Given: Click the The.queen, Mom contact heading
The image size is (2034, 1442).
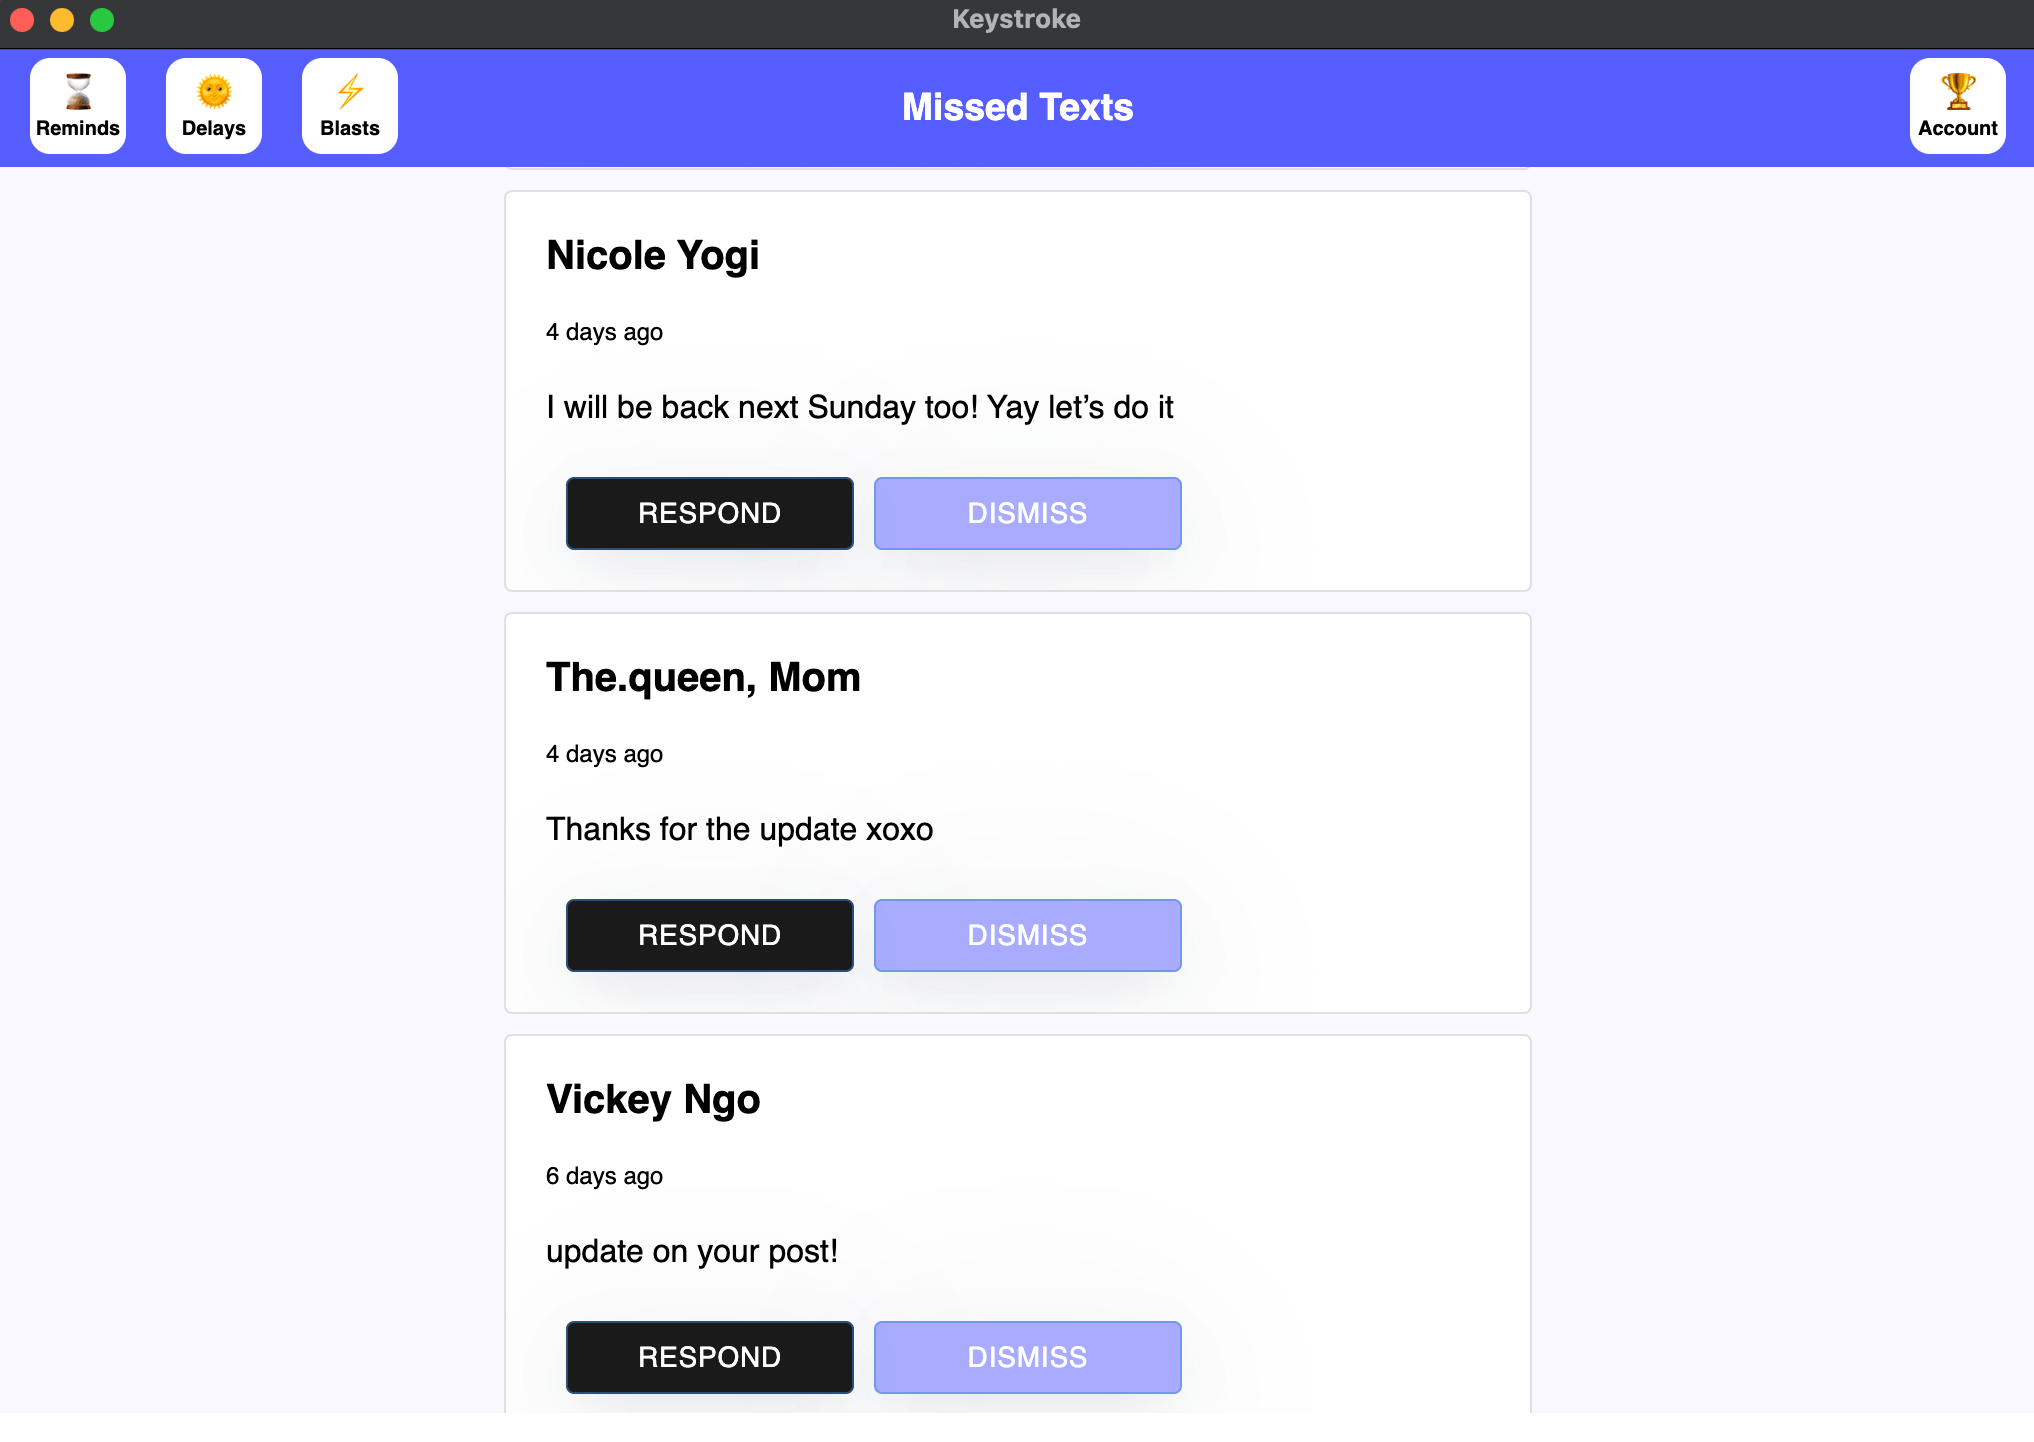Looking at the screenshot, I should coord(703,677).
